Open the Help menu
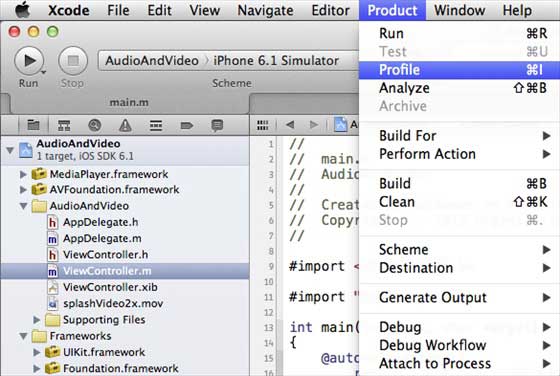This screenshot has width=560, height=376. coord(517,10)
